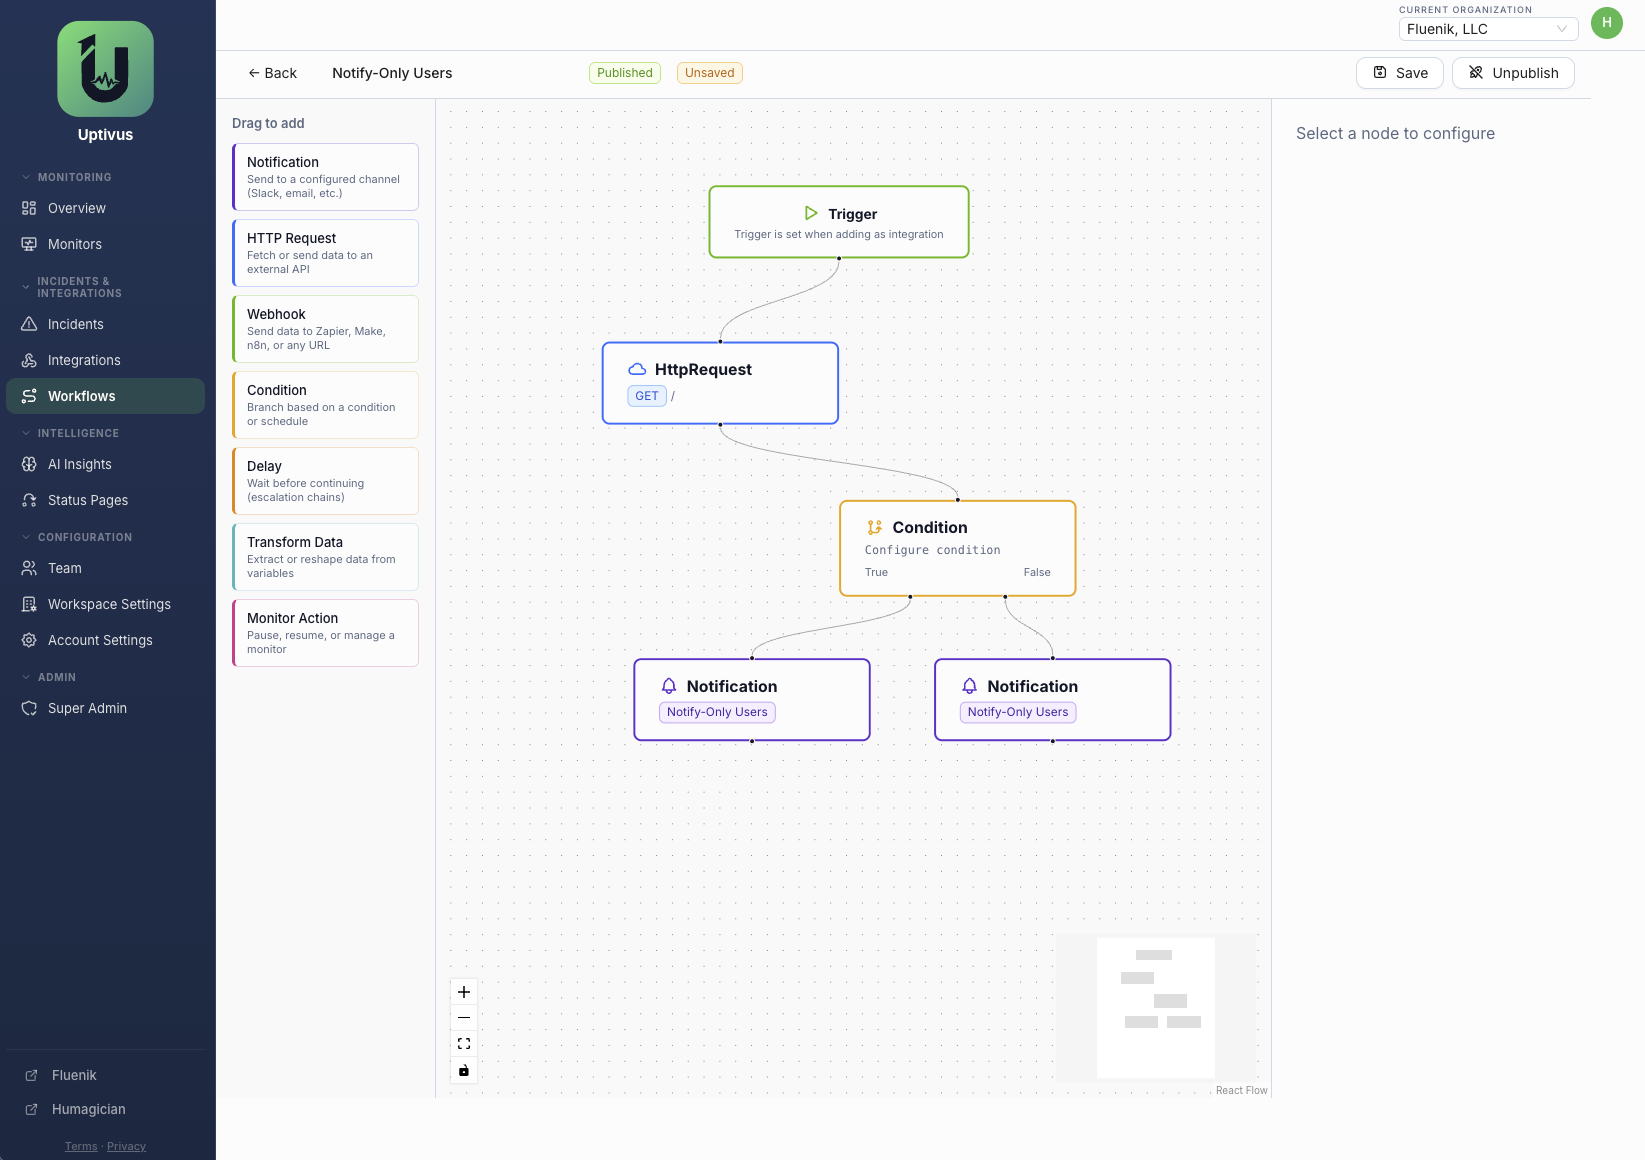This screenshot has width=1645, height=1160.
Task: Open Incidents in the sidebar
Action: tap(75, 324)
